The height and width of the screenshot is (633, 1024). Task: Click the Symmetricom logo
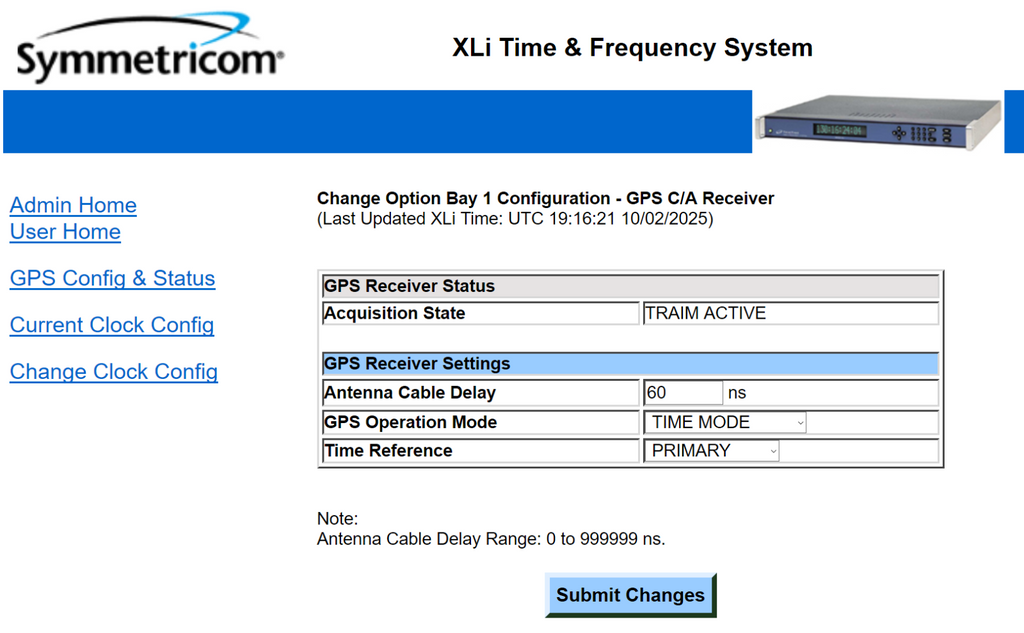pos(150,50)
